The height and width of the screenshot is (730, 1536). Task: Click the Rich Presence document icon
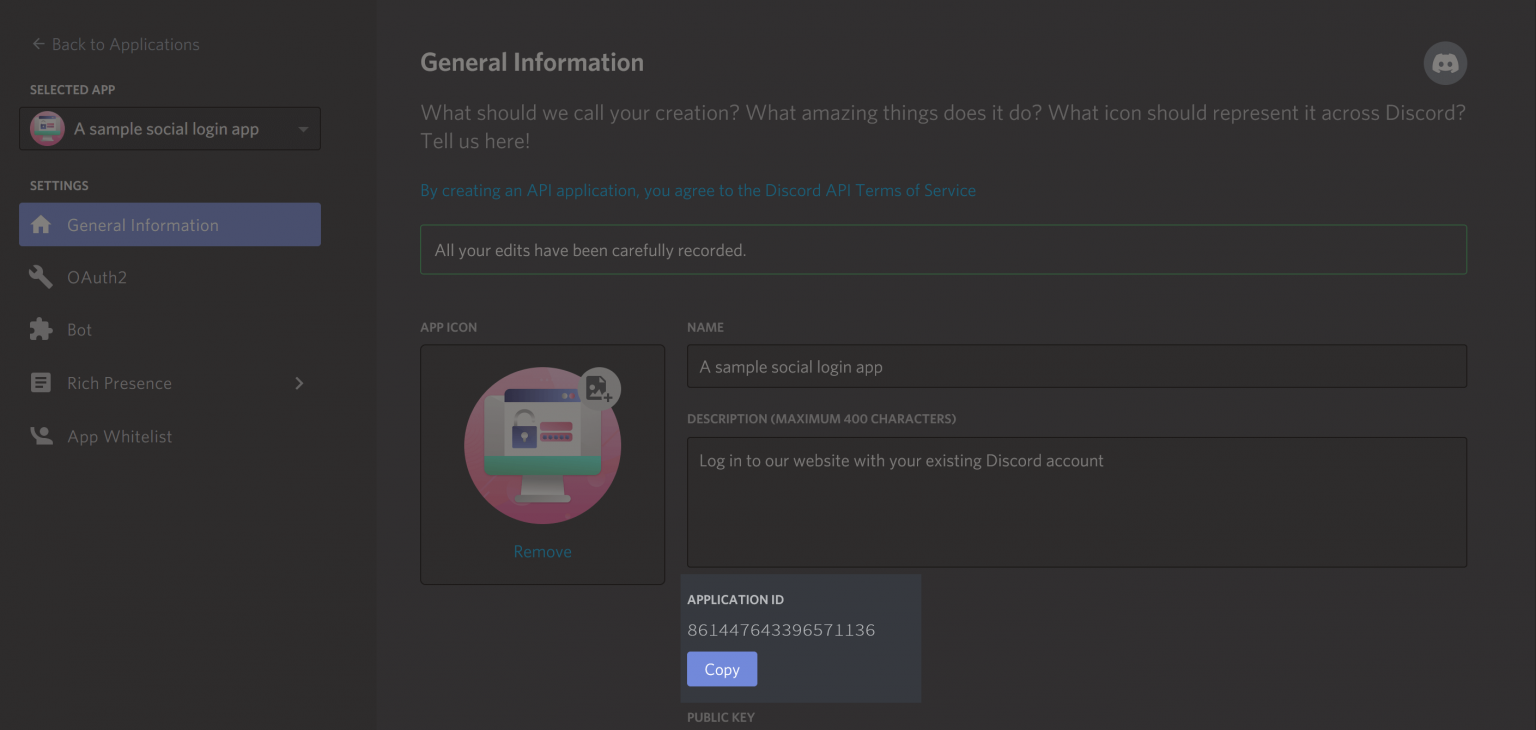pyautogui.click(x=40, y=382)
